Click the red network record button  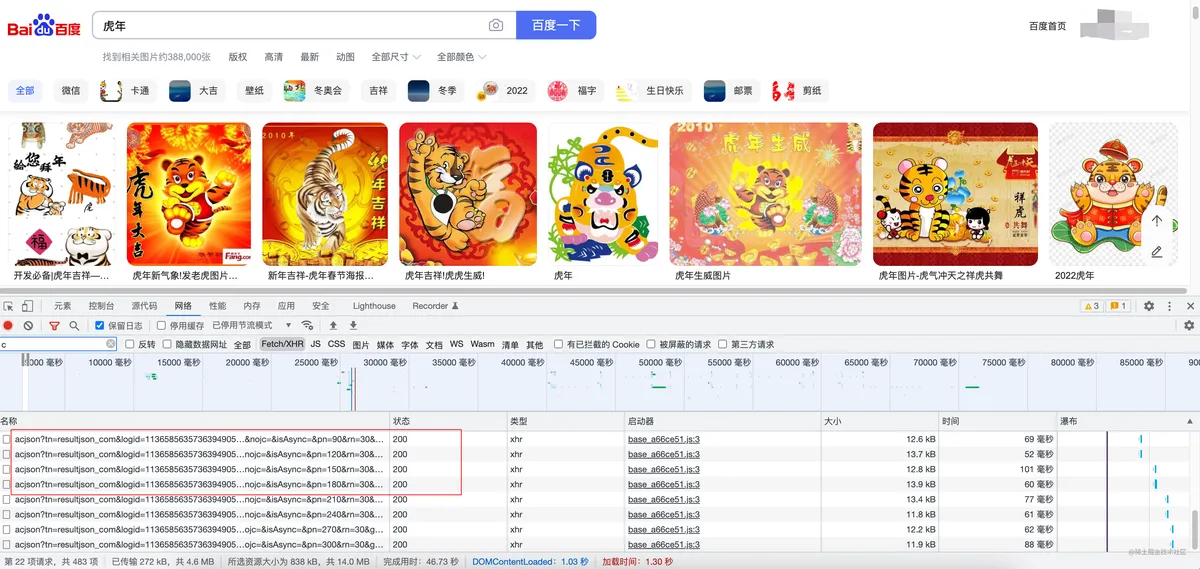tap(8, 326)
